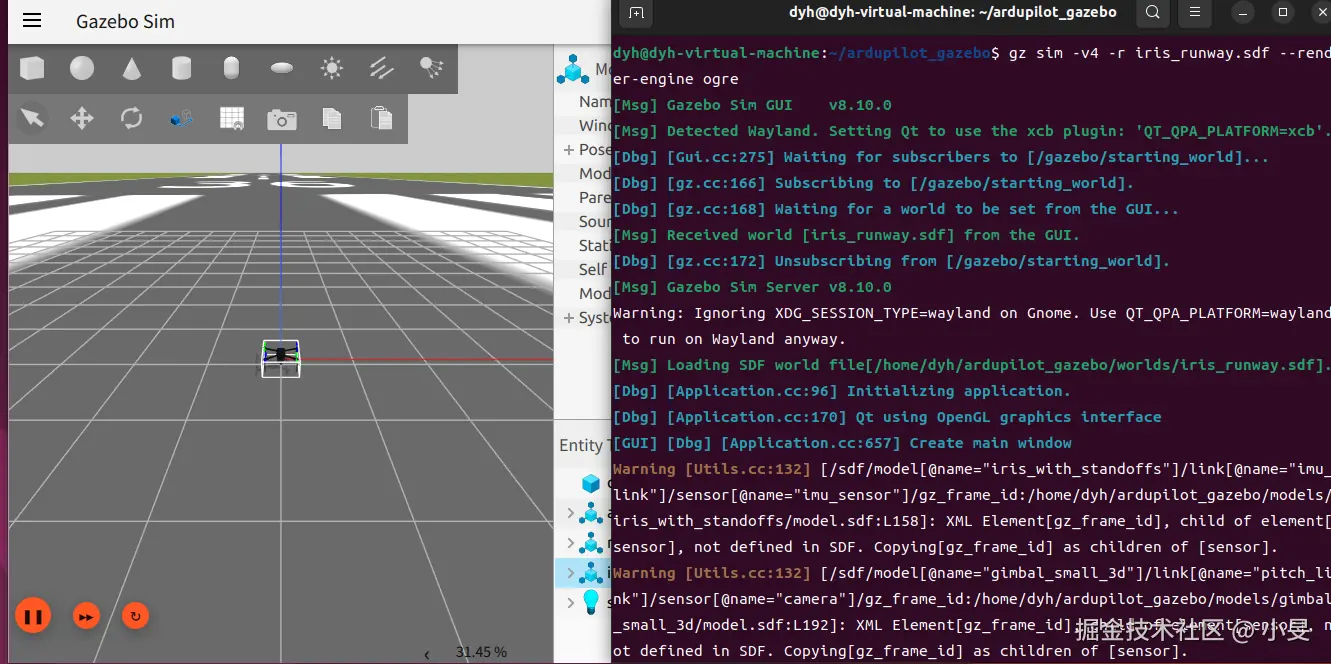Insert a capsule shape
The image size is (1331, 664).
pyautogui.click(x=231, y=68)
